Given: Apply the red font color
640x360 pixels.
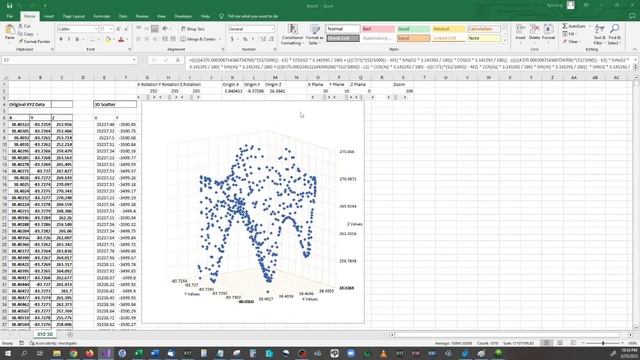Looking at the screenshot, I should 121,40.
